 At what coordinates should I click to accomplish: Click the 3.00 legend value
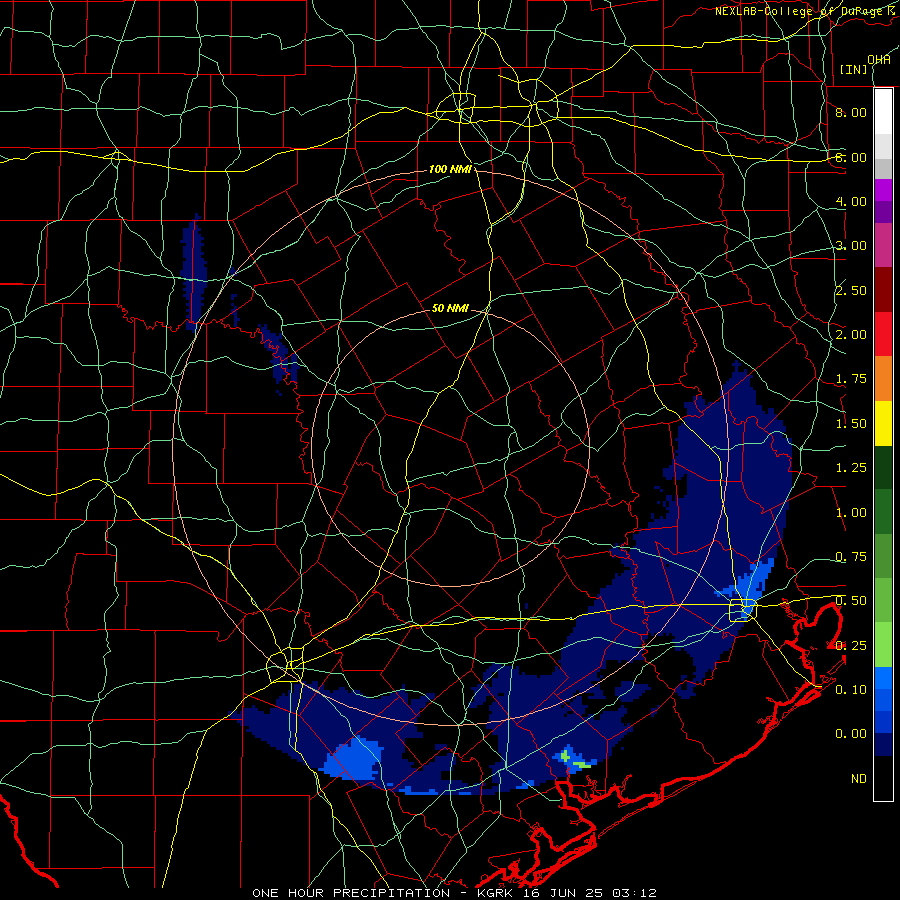[x=851, y=246]
